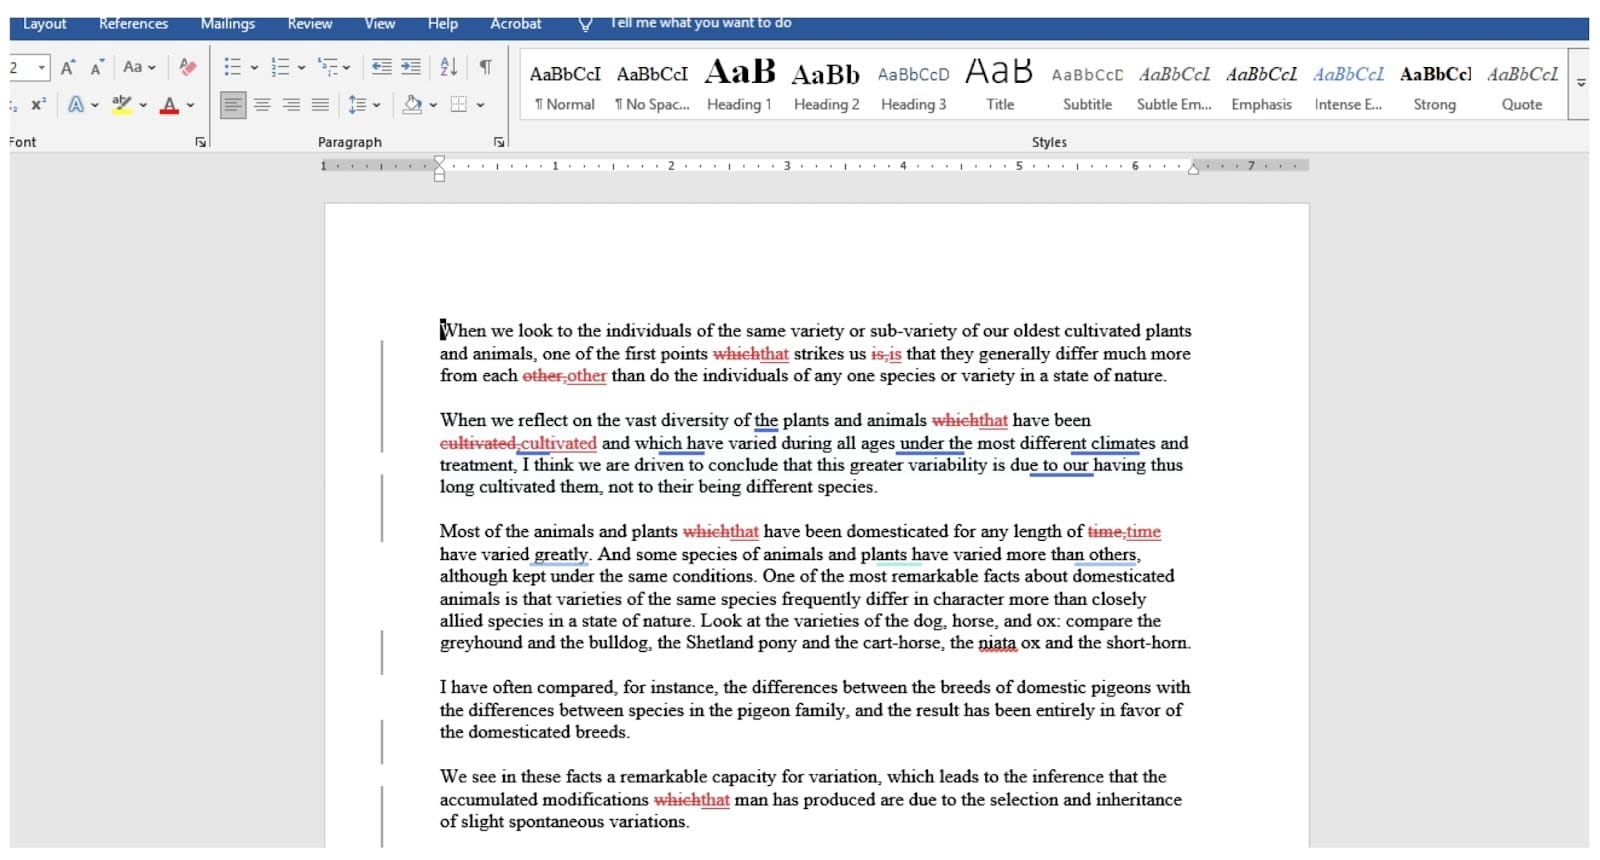Image resolution: width=1600 pixels, height=860 pixels.
Task: Apply the Heading 1 style
Action: pyautogui.click(x=739, y=85)
